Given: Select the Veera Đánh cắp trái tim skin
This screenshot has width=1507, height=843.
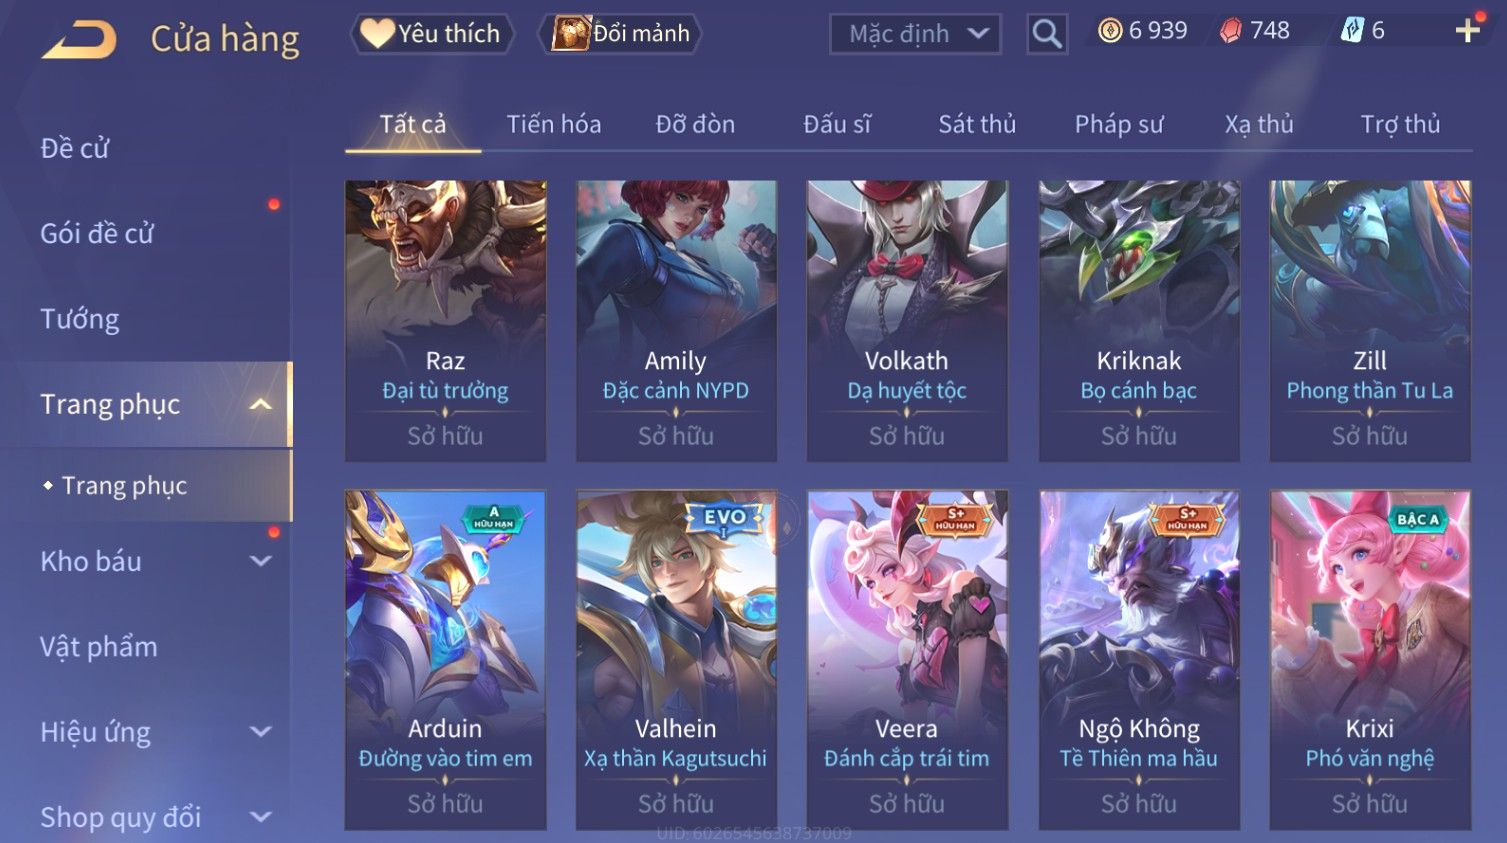Looking at the screenshot, I should tap(907, 660).
